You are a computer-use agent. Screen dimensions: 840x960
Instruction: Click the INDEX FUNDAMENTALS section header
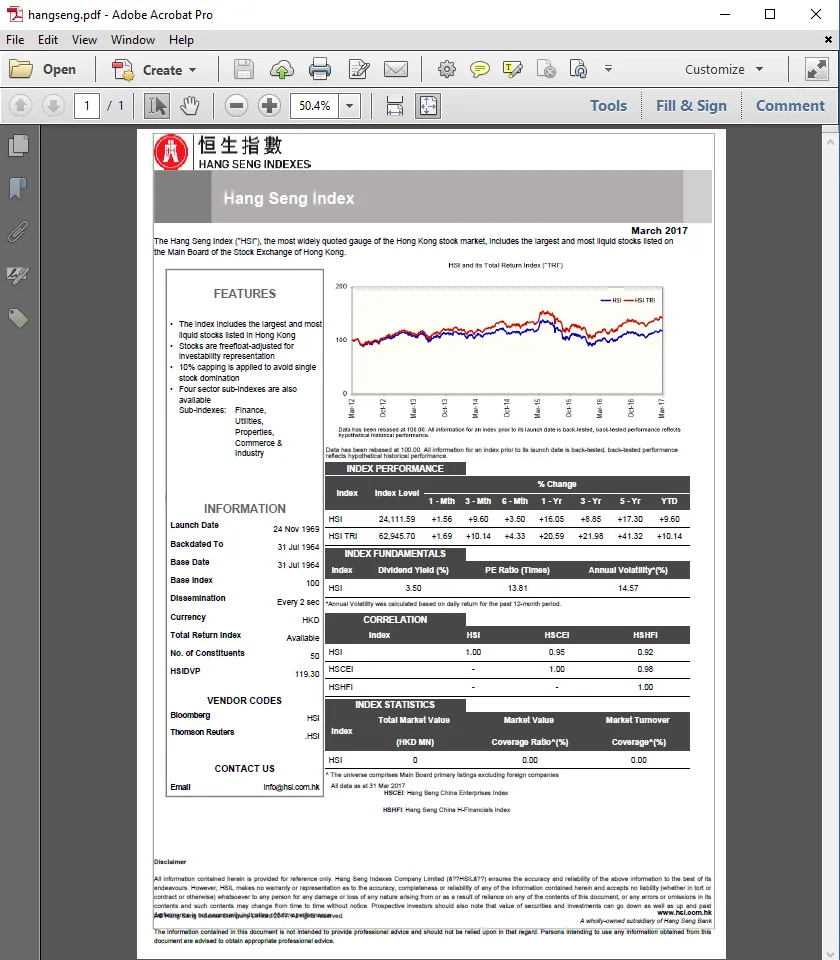[x=395, y=553]
